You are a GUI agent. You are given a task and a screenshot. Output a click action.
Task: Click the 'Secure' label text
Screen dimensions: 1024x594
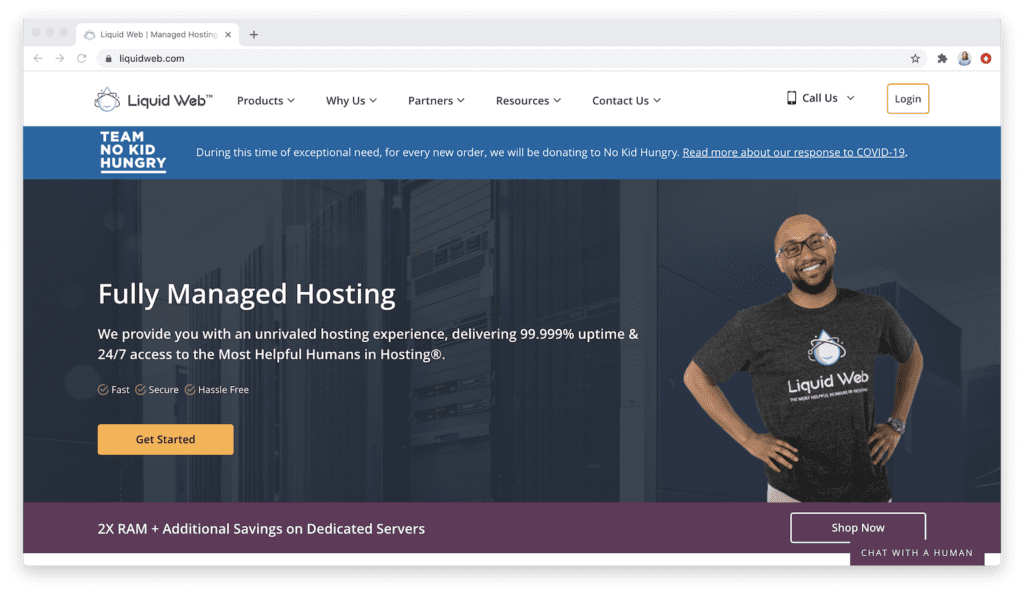163,390
